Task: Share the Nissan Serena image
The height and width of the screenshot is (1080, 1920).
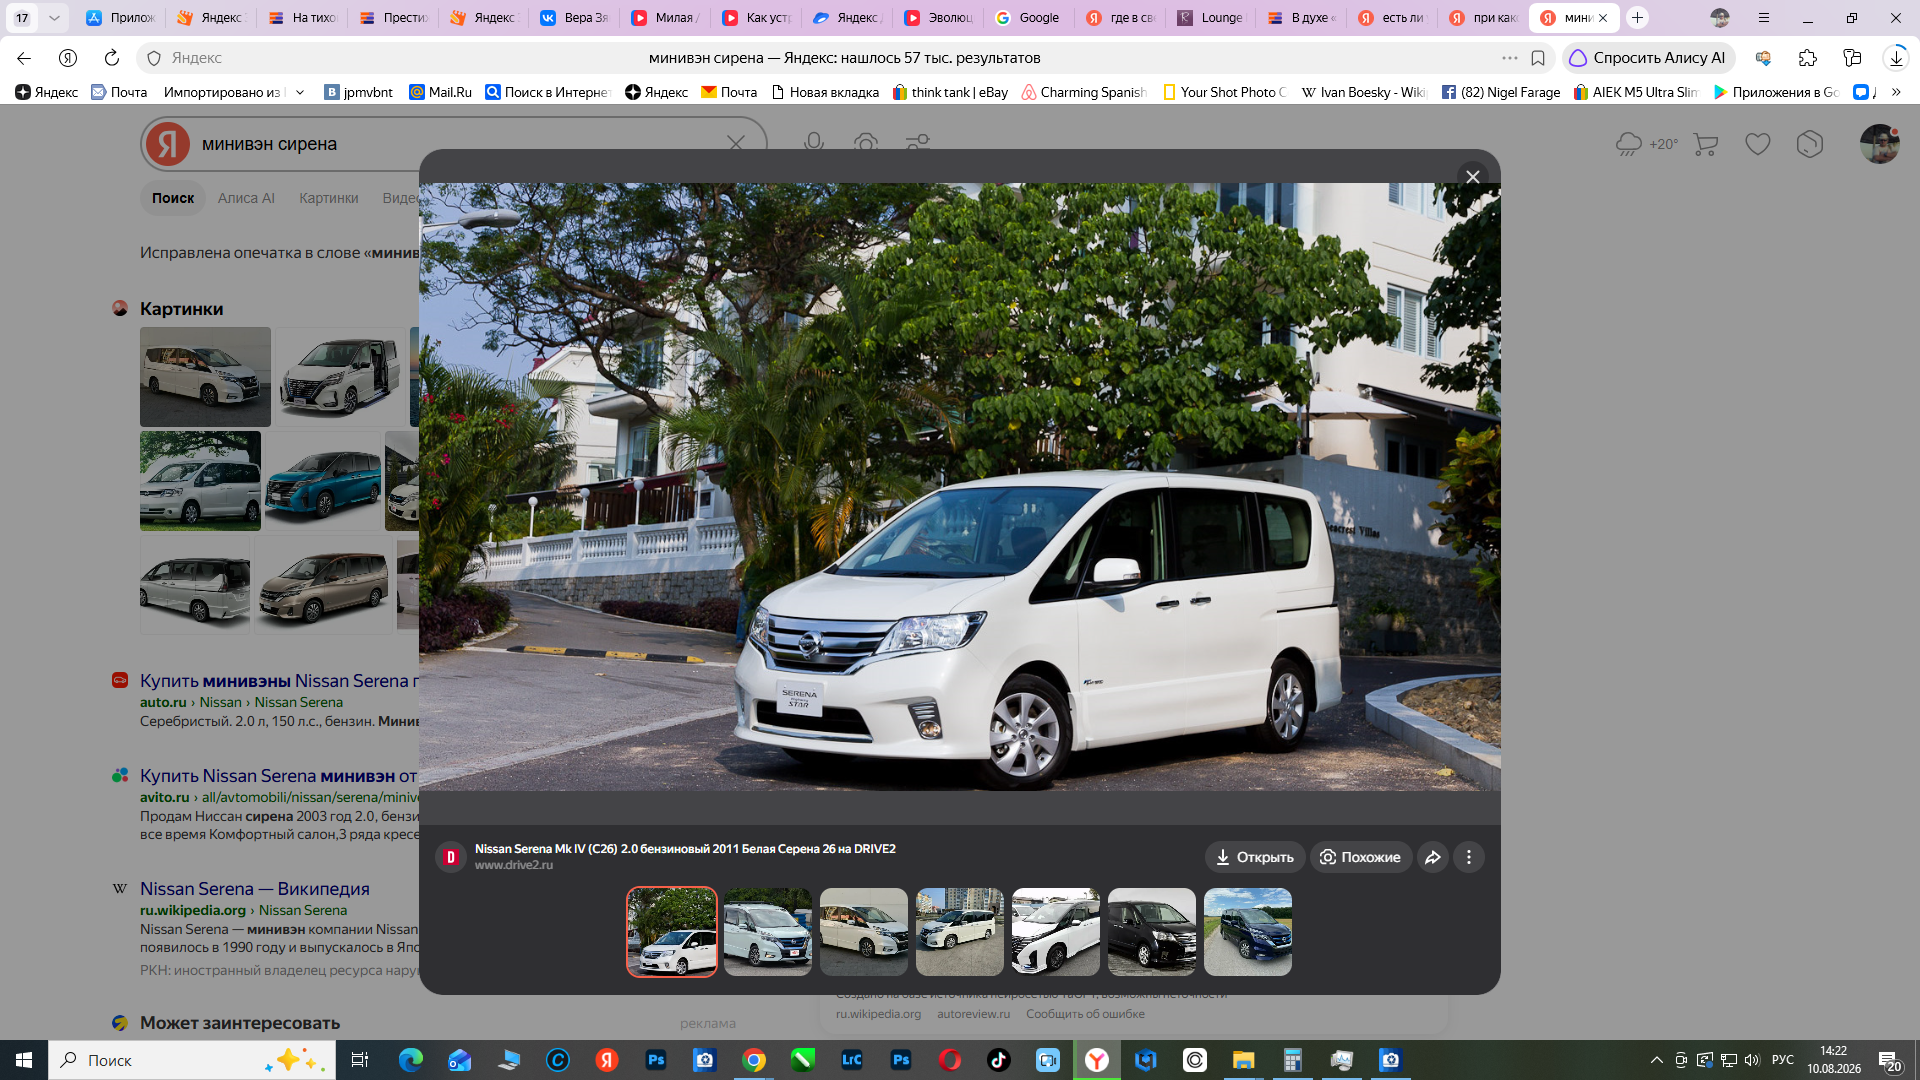Action: pos(1433,857)
